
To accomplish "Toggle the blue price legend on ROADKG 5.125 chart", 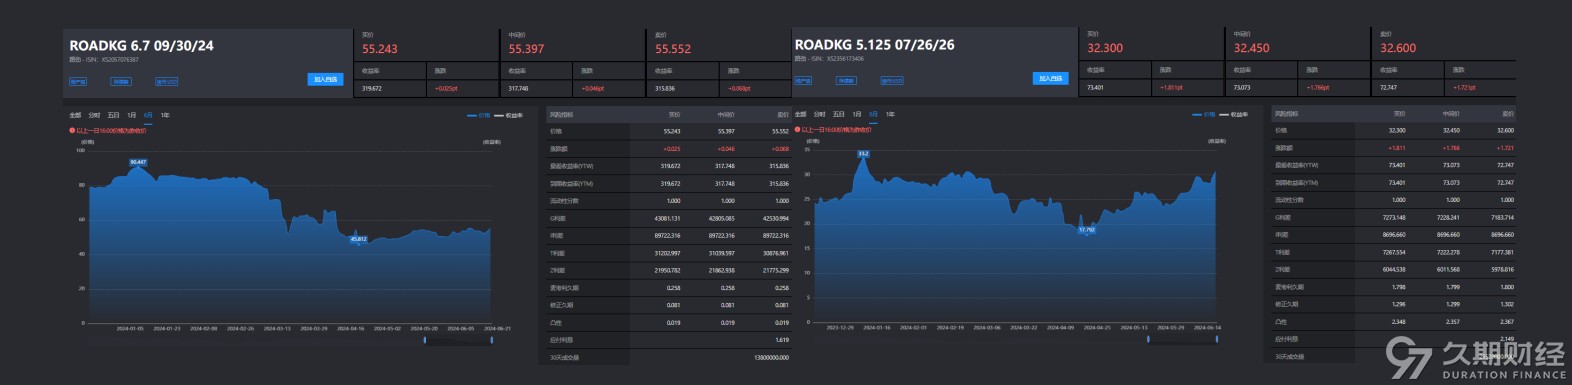I will tap(1204, 114).
